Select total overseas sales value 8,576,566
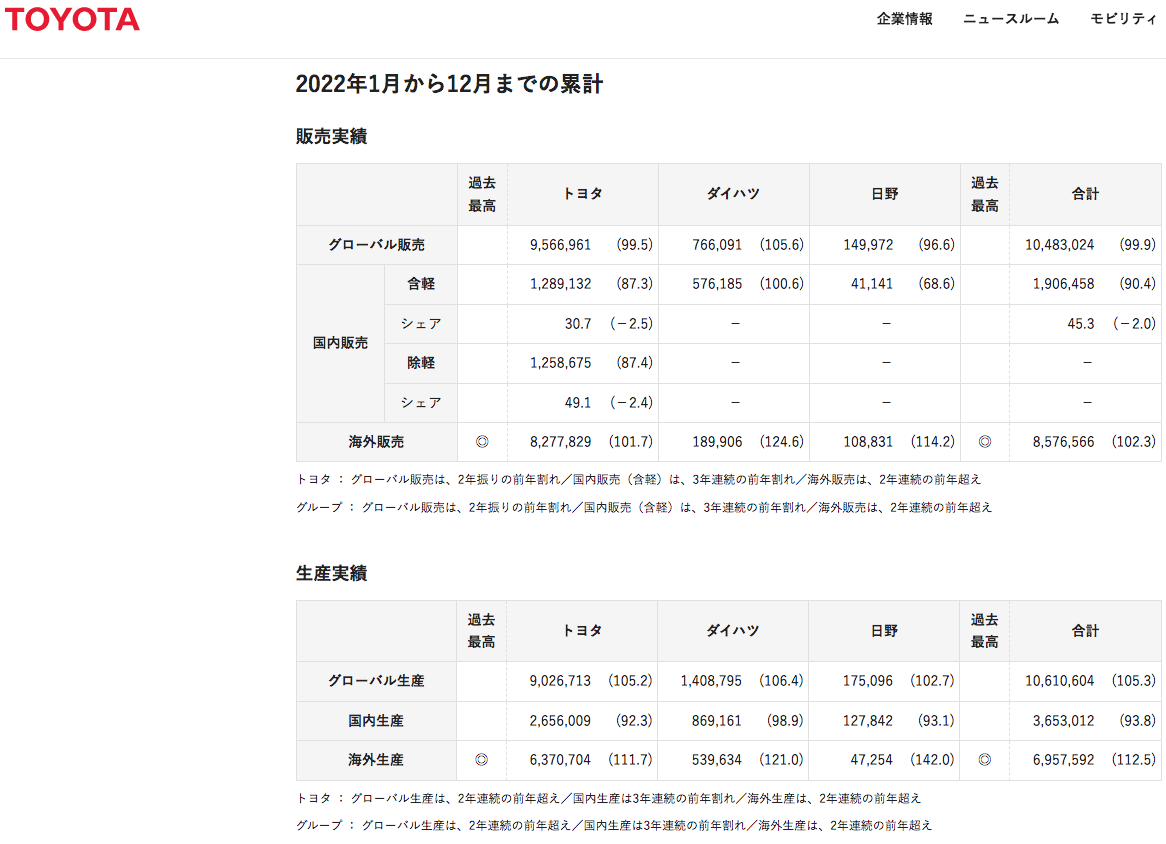Screen dimensions: 1166x844 coord(1063,442)
